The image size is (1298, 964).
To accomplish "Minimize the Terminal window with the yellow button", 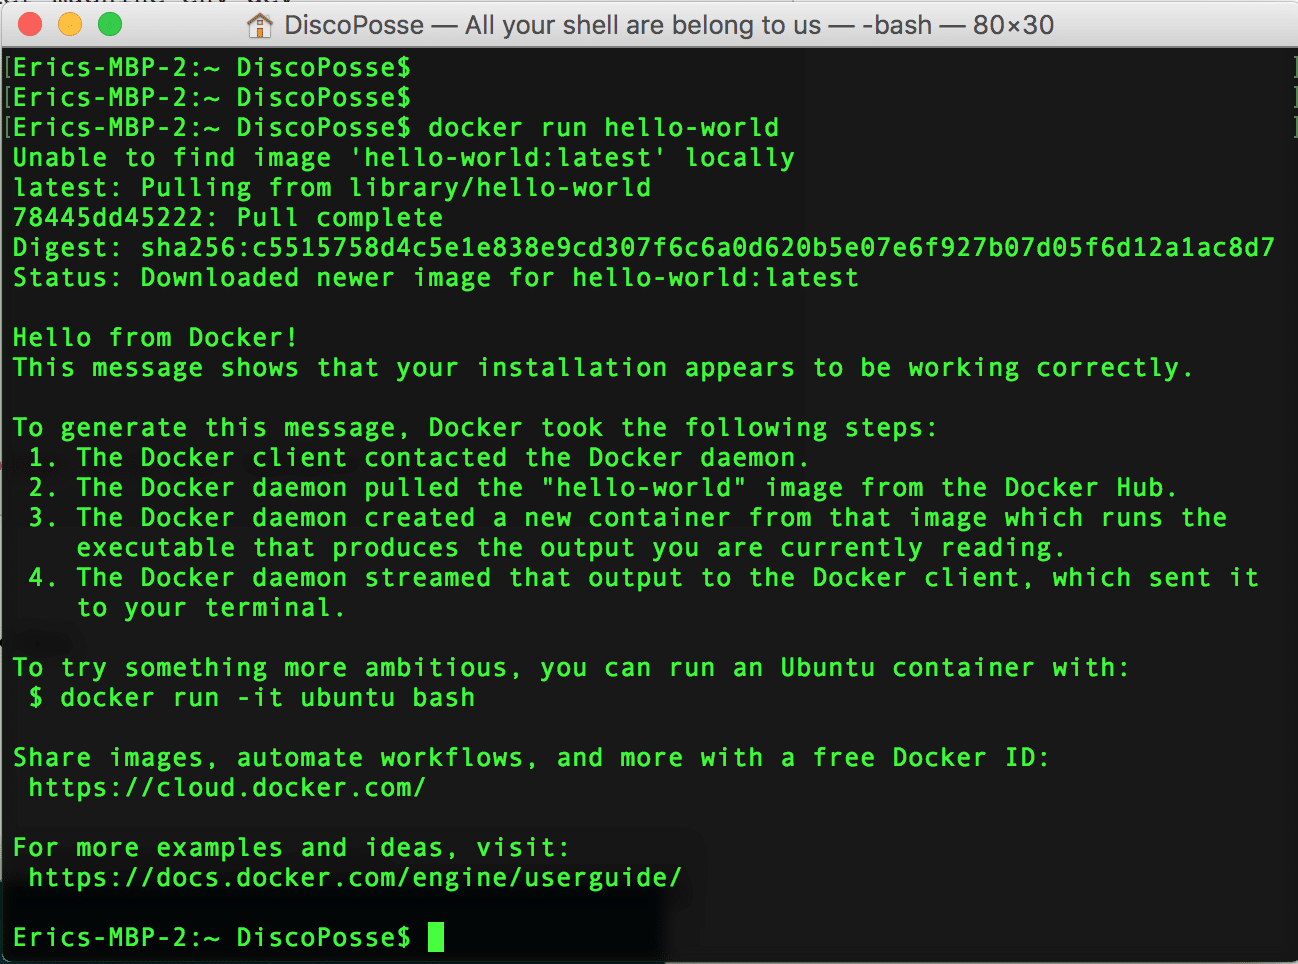I will tap(70, 24).
